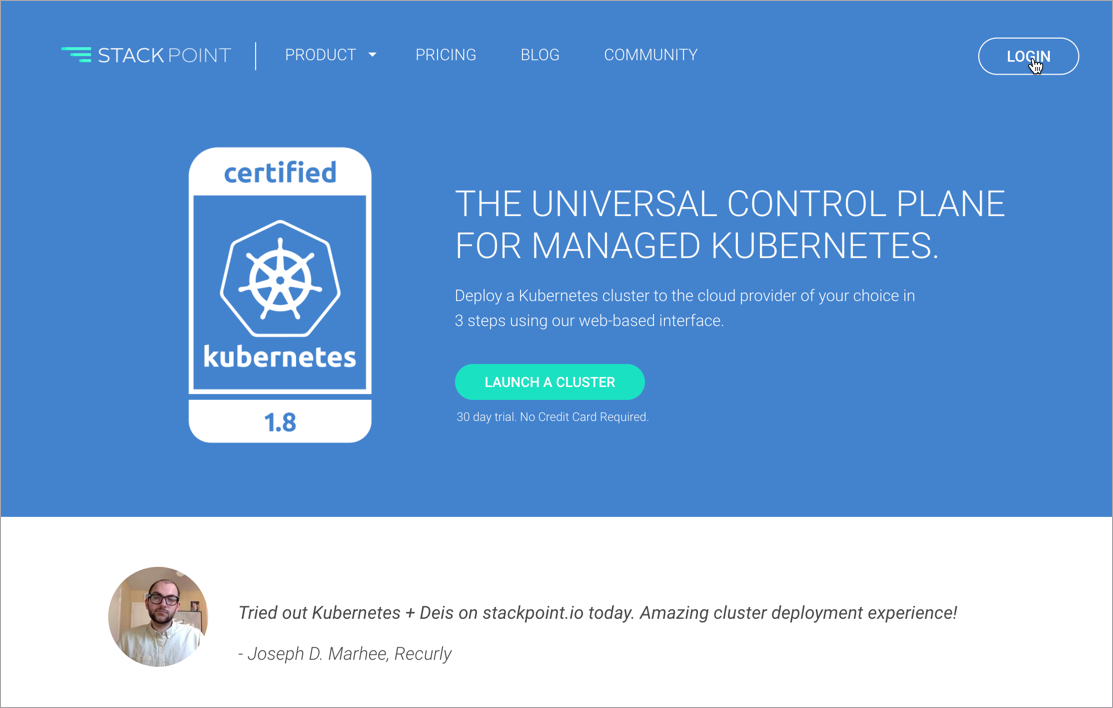Viewport: 1113px width, 708px height.
Task: Click the "Deploy a Kubernetes cluster" description text
Action: tap(685, 308)
